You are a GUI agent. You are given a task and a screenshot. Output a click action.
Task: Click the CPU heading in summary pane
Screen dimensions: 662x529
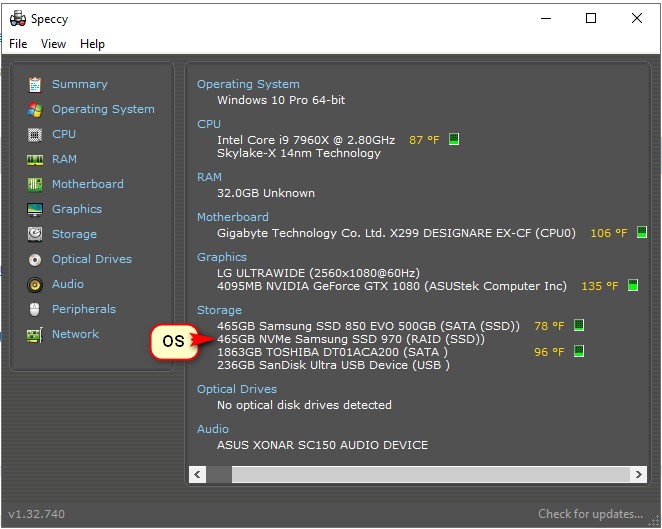[209, 124]
